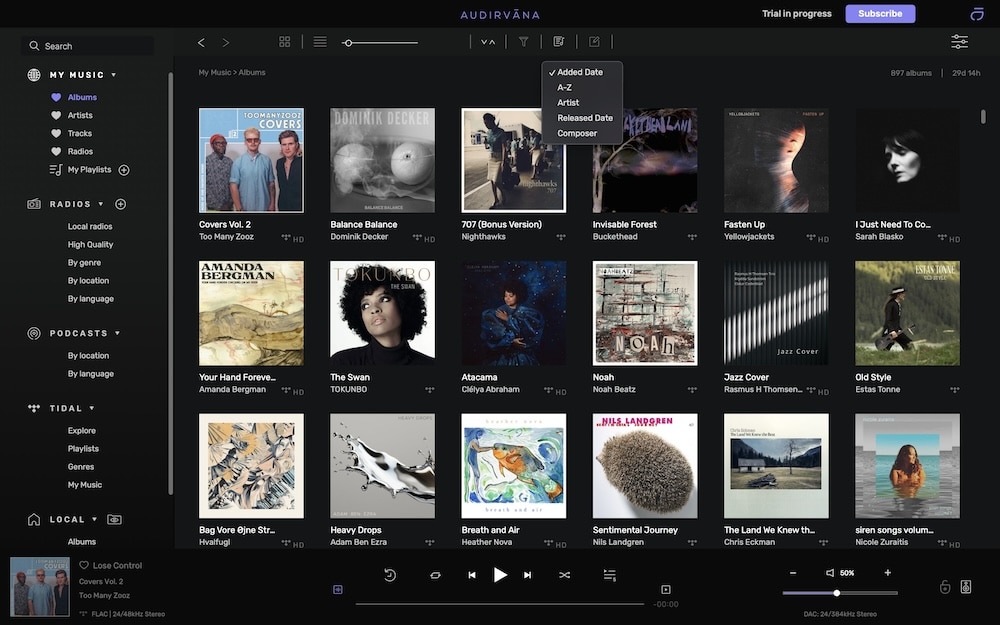1000x625 pixels.
Task: Collapse the Radios section arrow
Action: (101, 204)
